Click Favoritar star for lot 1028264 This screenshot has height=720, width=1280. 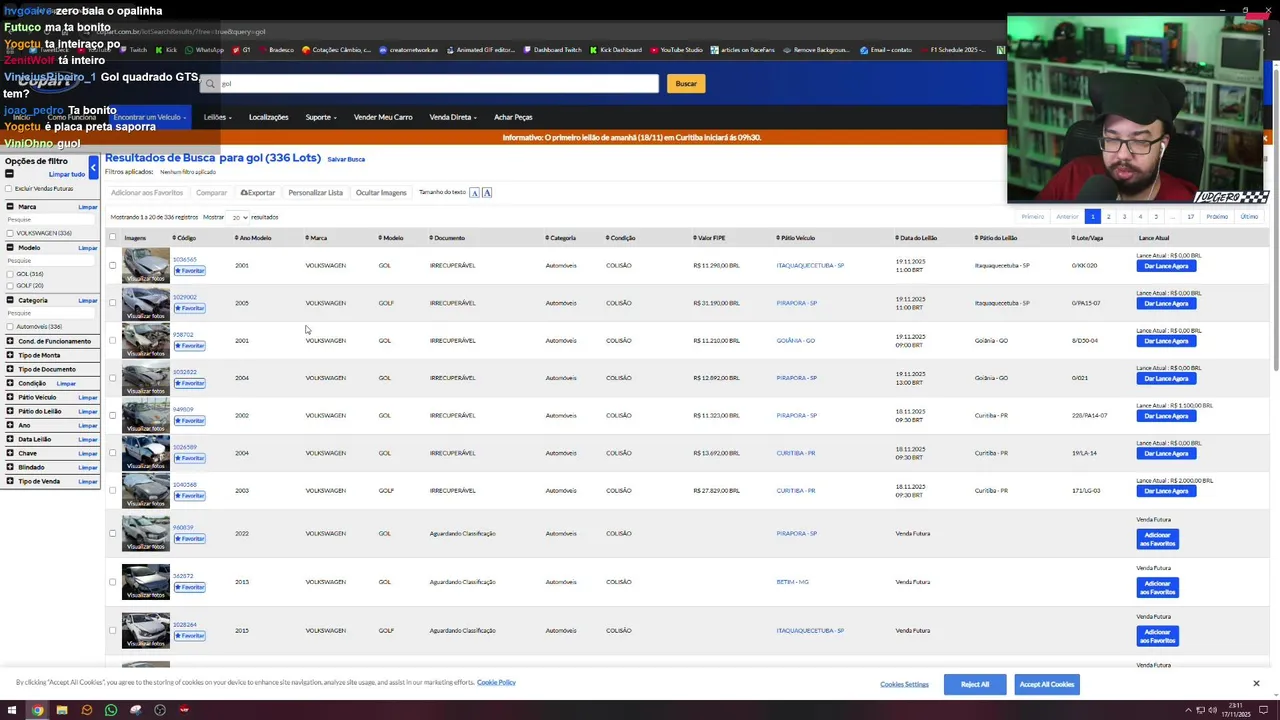pos(190,636)
